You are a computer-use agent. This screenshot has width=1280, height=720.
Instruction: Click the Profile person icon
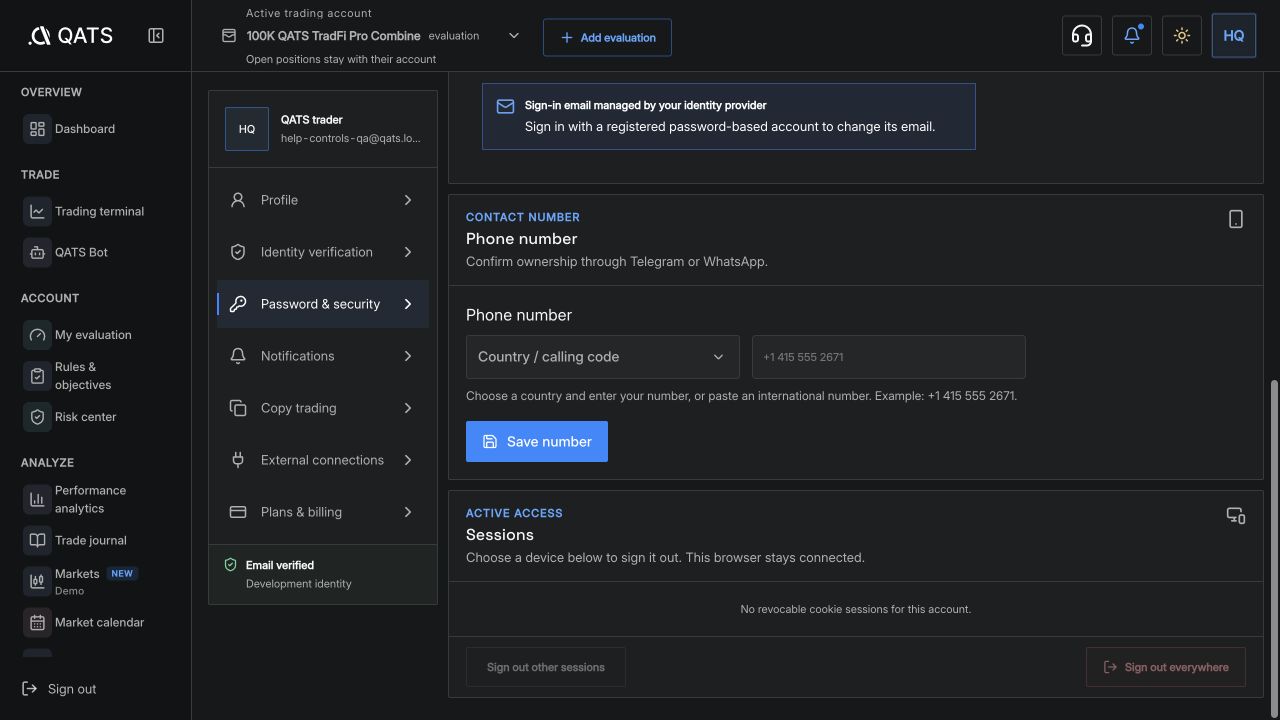[238, 200]
